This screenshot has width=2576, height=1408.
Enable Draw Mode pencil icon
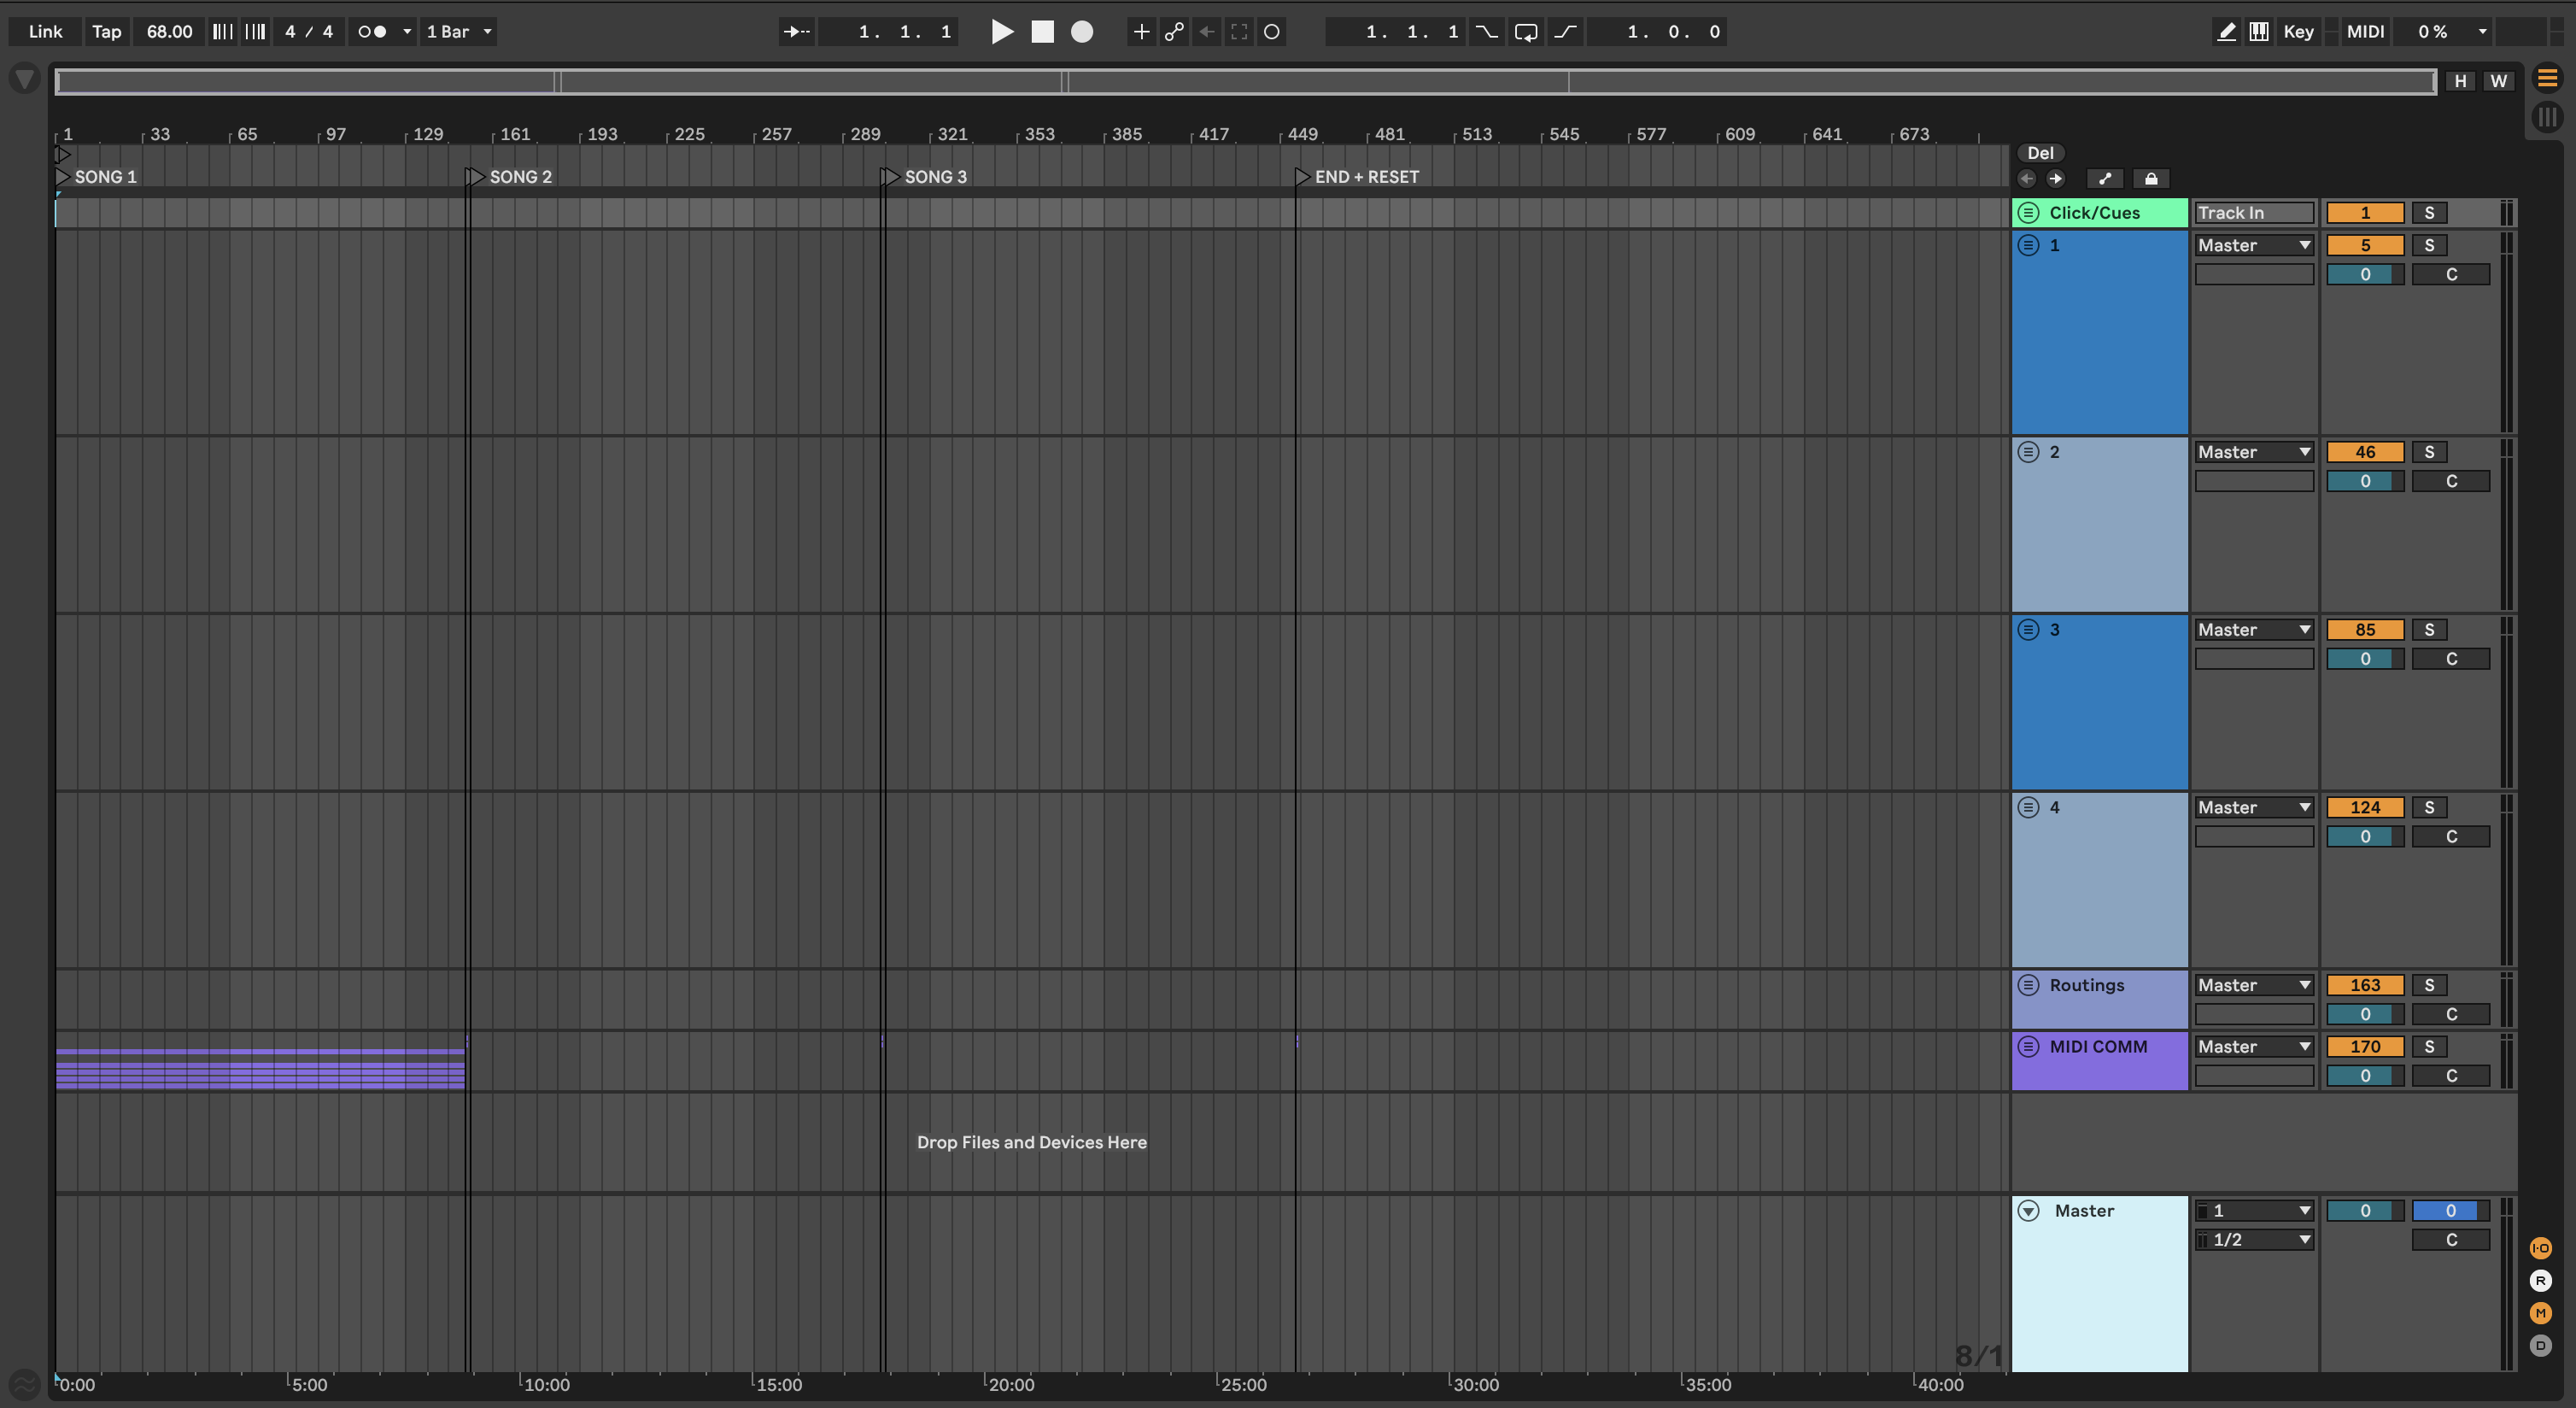(x=2226, y=31)
